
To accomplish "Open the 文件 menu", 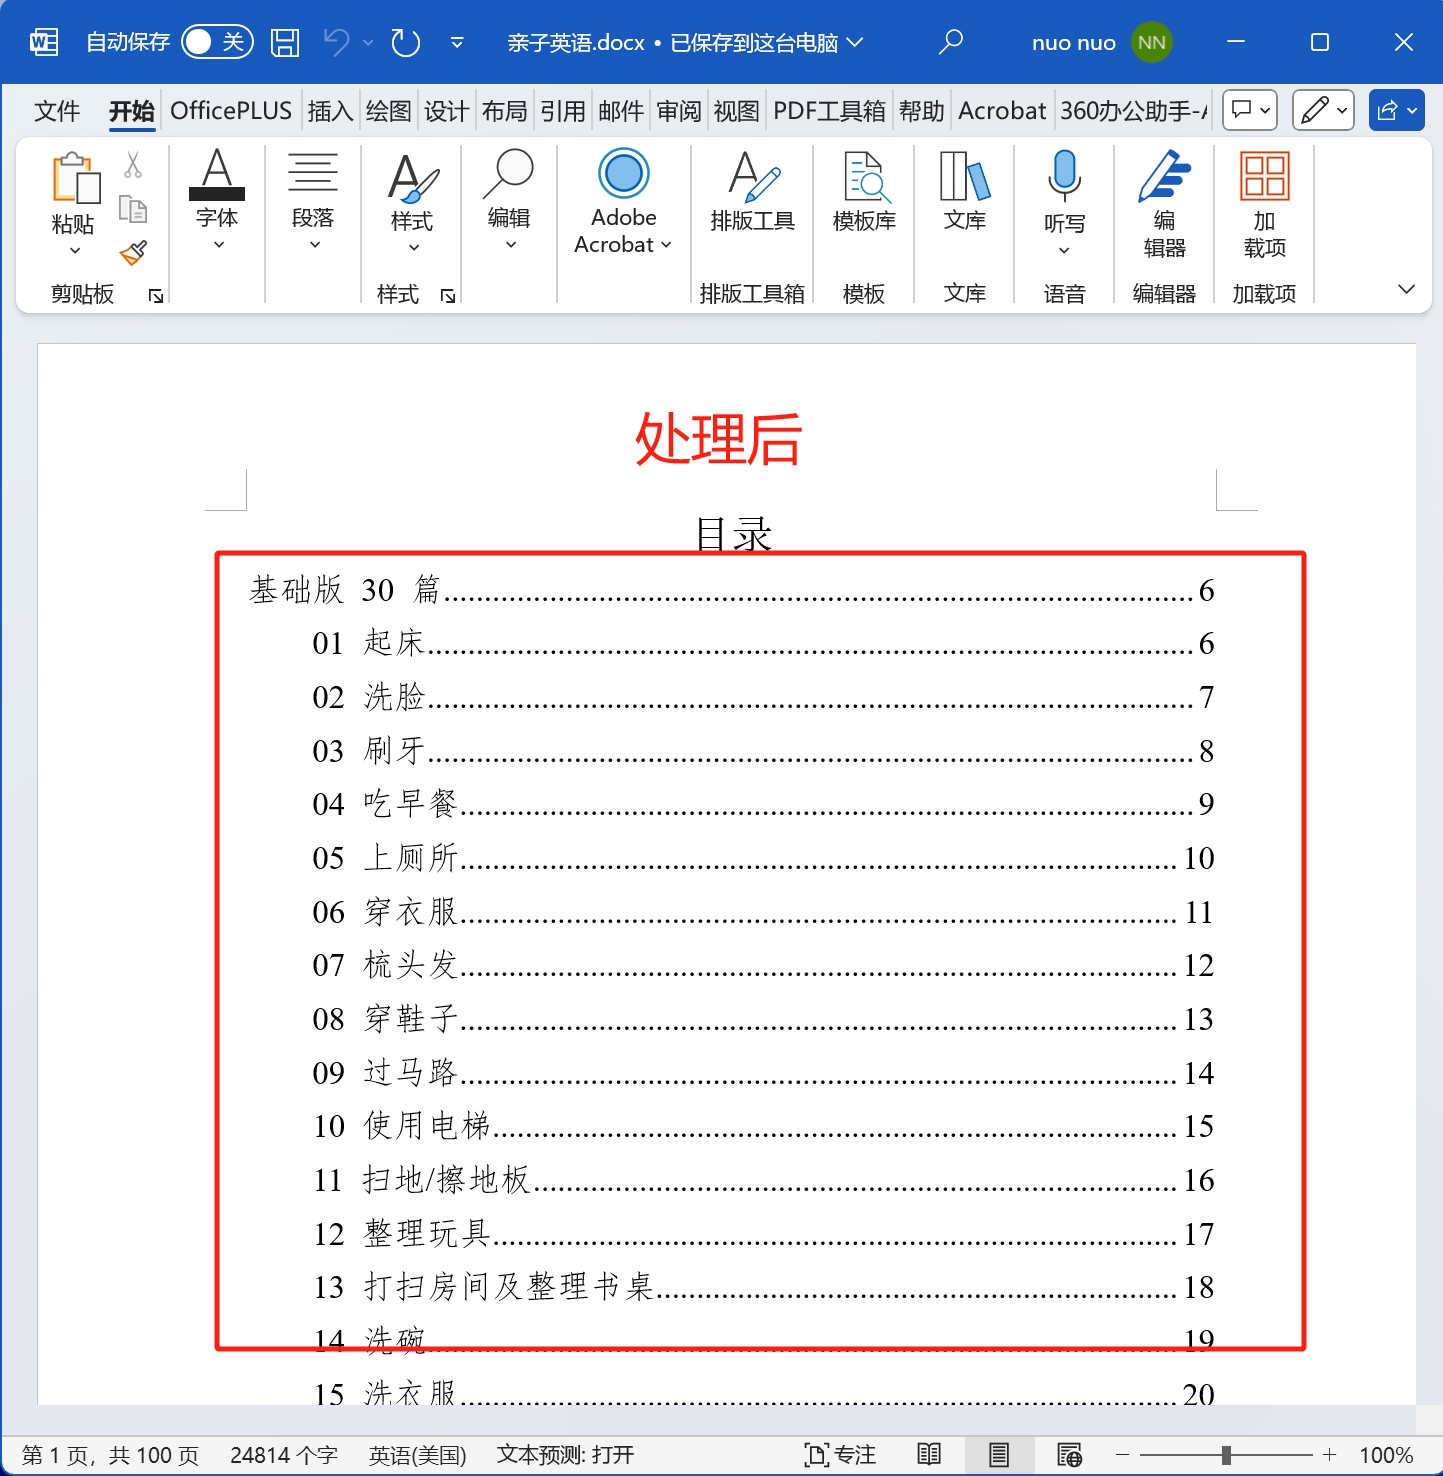I will 57,111.
